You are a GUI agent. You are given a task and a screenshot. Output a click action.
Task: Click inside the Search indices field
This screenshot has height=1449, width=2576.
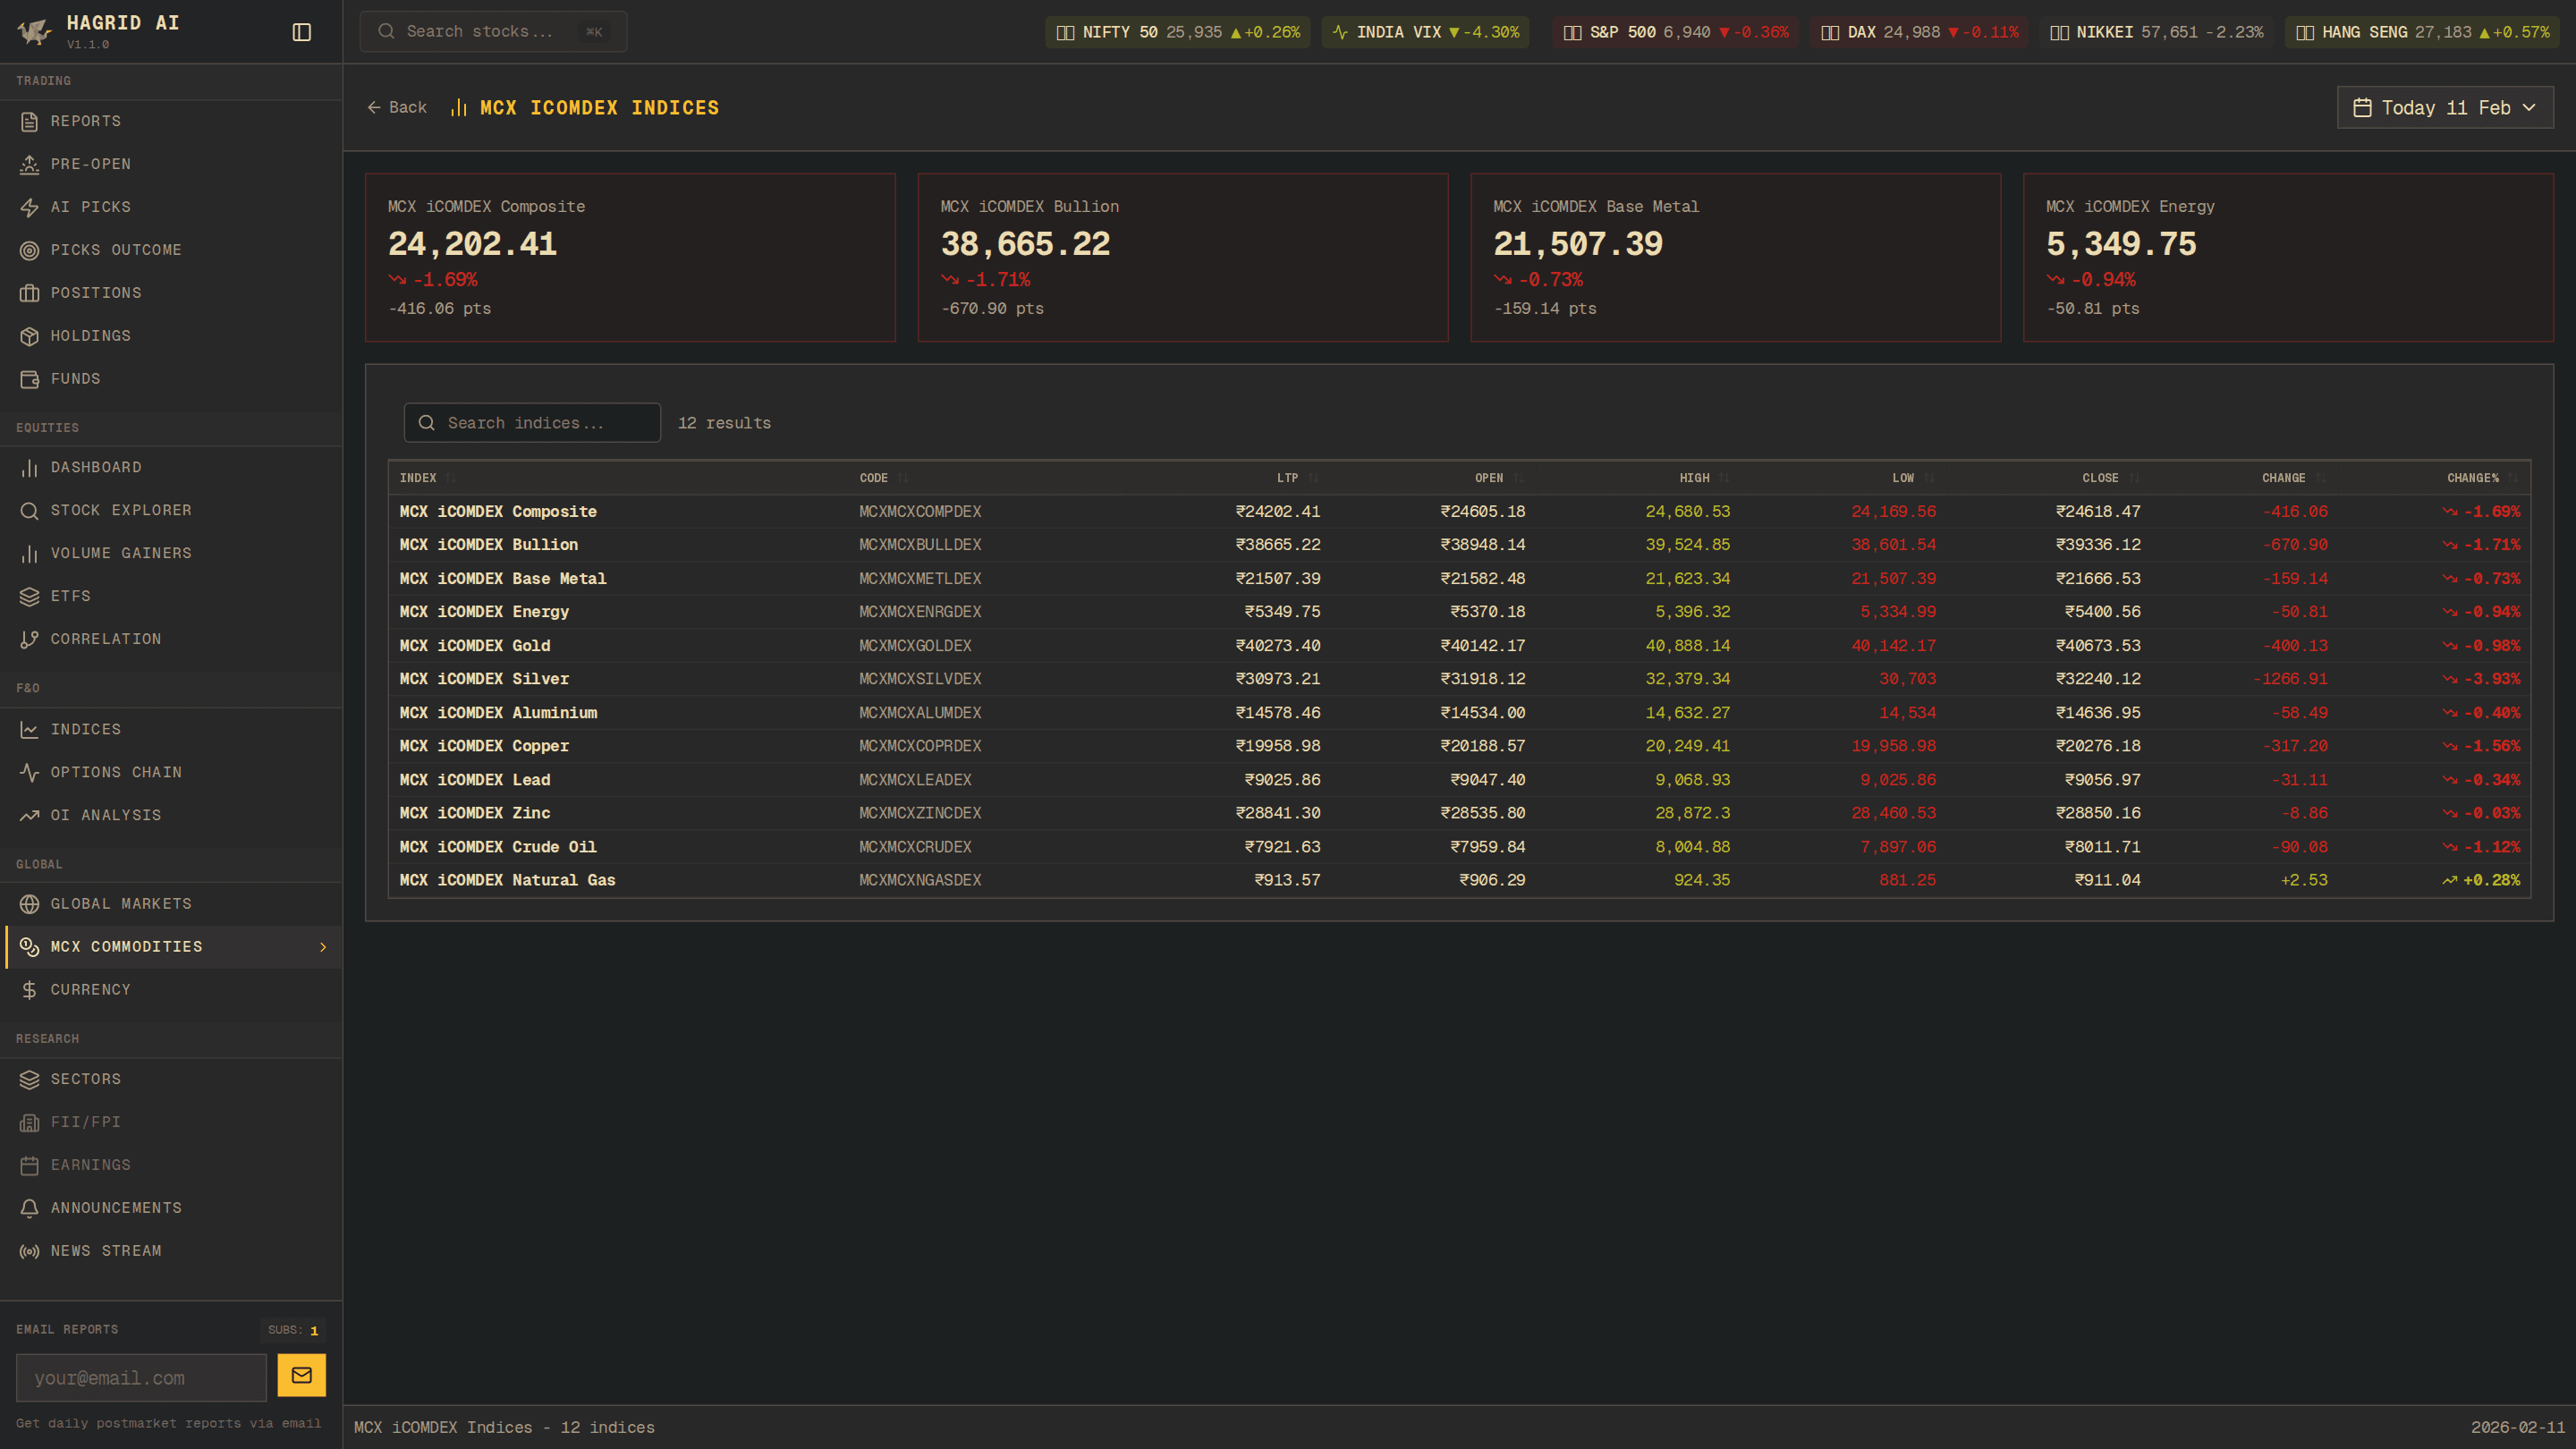click(x=532, y=422)
